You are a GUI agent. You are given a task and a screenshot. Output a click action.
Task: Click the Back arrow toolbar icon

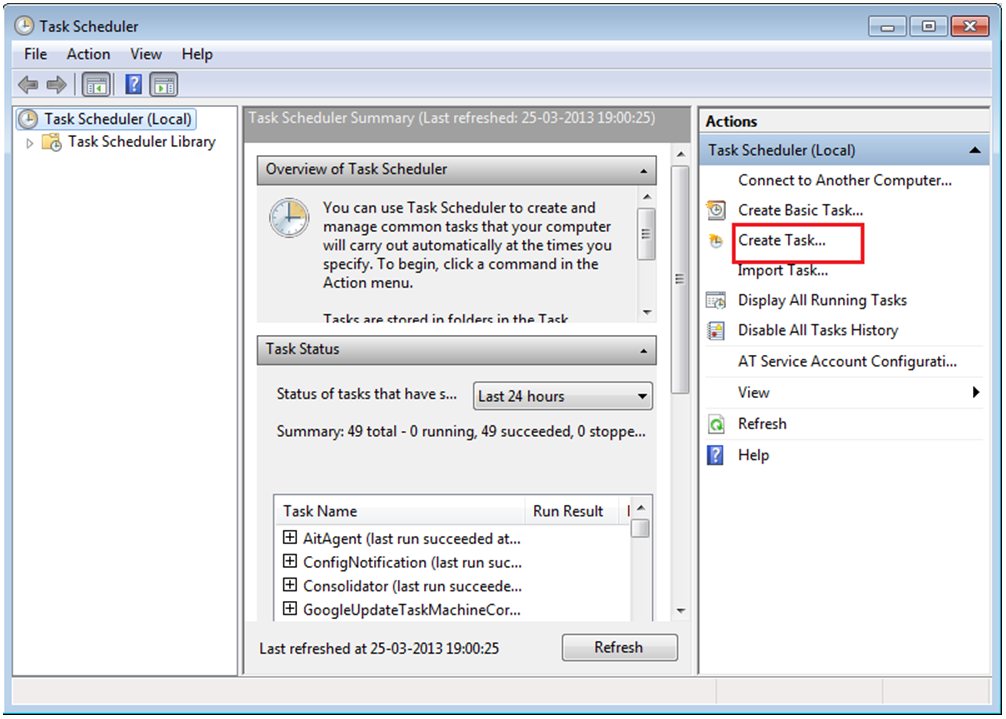[x=28, y=85]
